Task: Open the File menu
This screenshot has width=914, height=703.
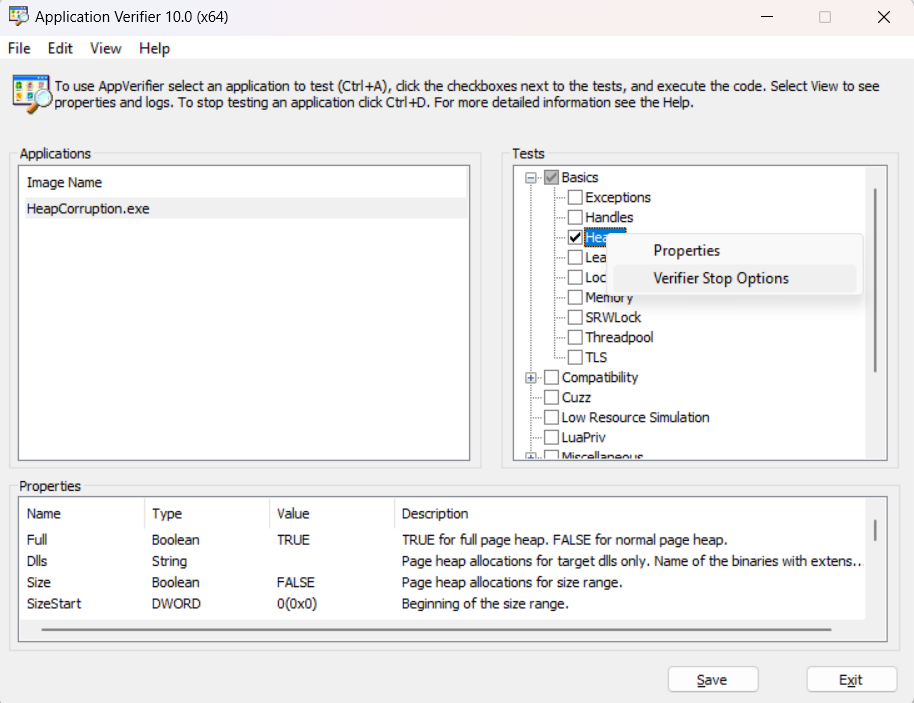Action: [19, 48]
